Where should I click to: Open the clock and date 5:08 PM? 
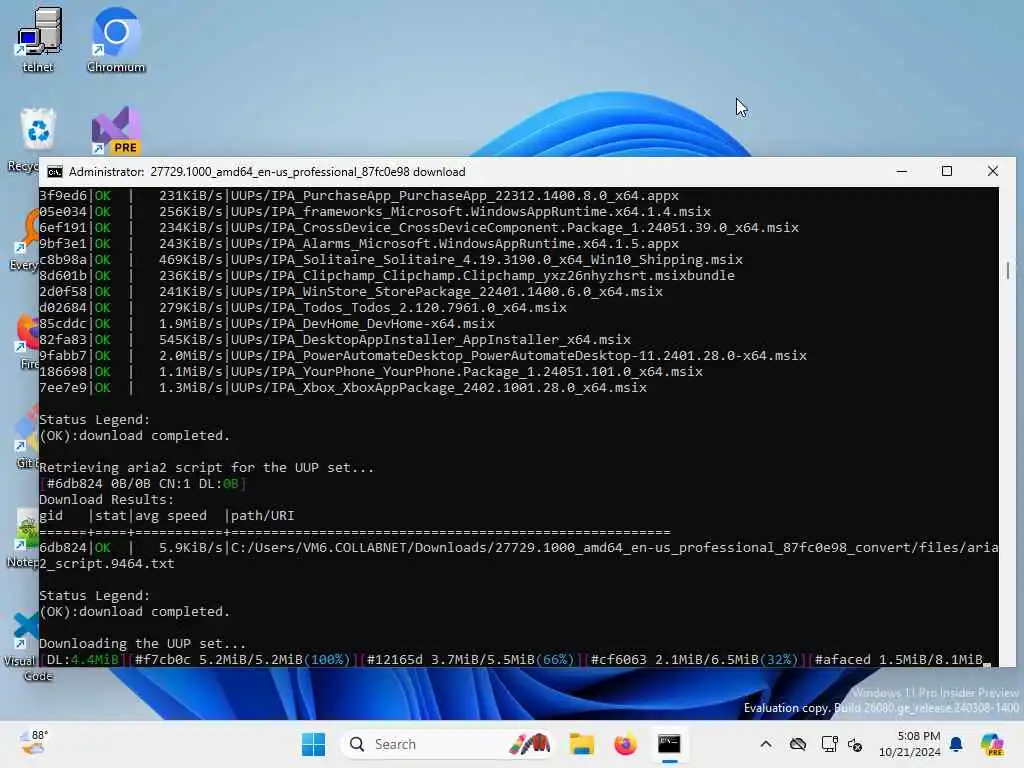point(910,744)
